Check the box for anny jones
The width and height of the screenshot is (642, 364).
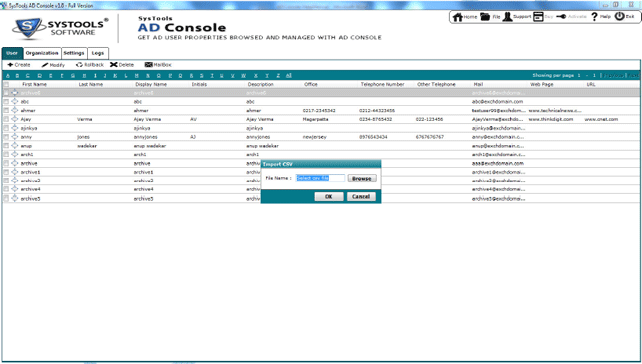(6, 137)
